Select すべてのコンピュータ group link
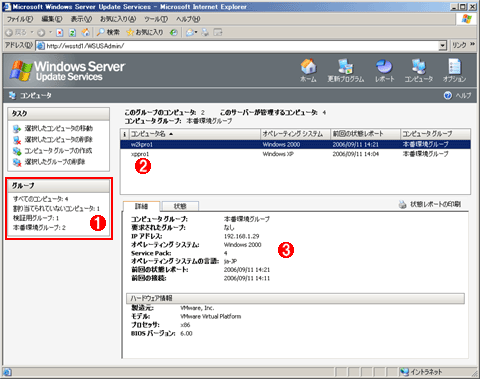This screenshot has width=480, height=379. 40,199
